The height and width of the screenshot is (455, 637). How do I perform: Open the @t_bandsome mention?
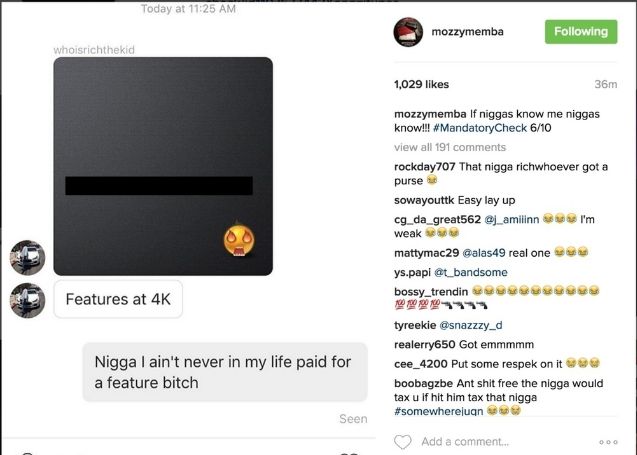click(x=470, y=272)
